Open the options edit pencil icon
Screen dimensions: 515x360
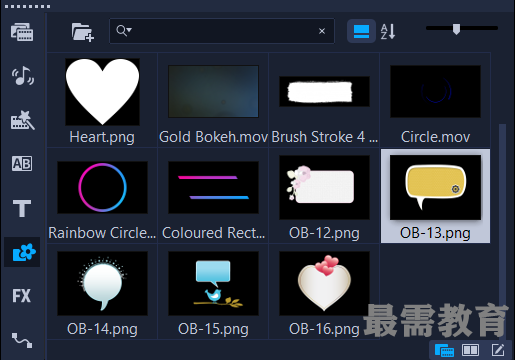pos(498,350)
